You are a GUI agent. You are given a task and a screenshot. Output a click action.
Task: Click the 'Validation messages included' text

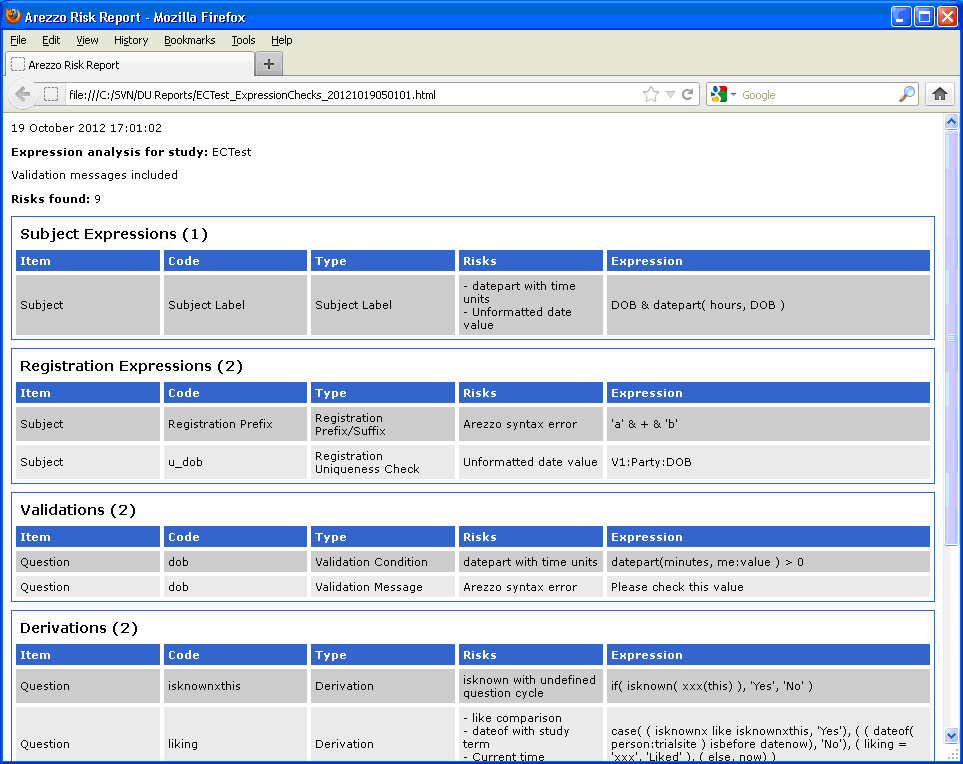point(95,175)
